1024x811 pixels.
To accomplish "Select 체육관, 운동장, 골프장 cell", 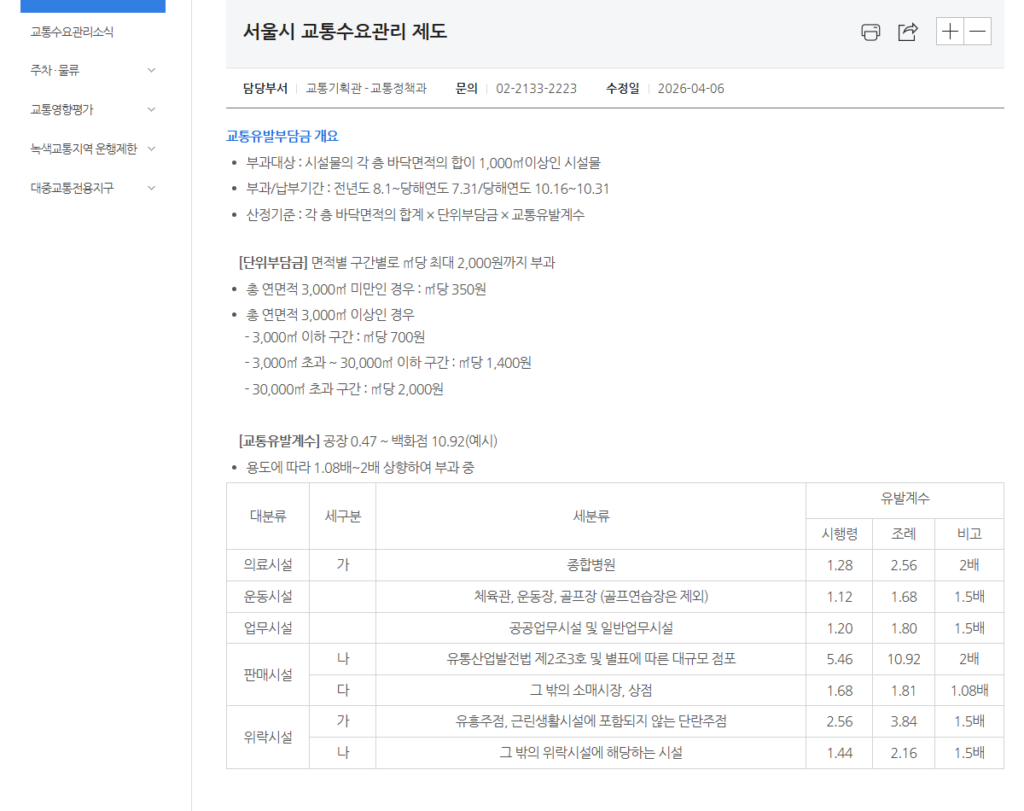I will pyautogui.click(x=590, y=596).
